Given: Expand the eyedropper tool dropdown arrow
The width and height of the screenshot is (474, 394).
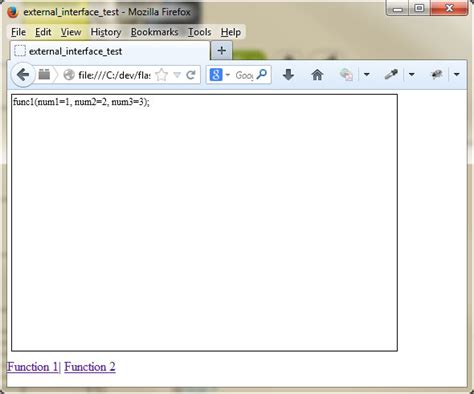Looking at the screenshot, I should (x=412, y=75).
